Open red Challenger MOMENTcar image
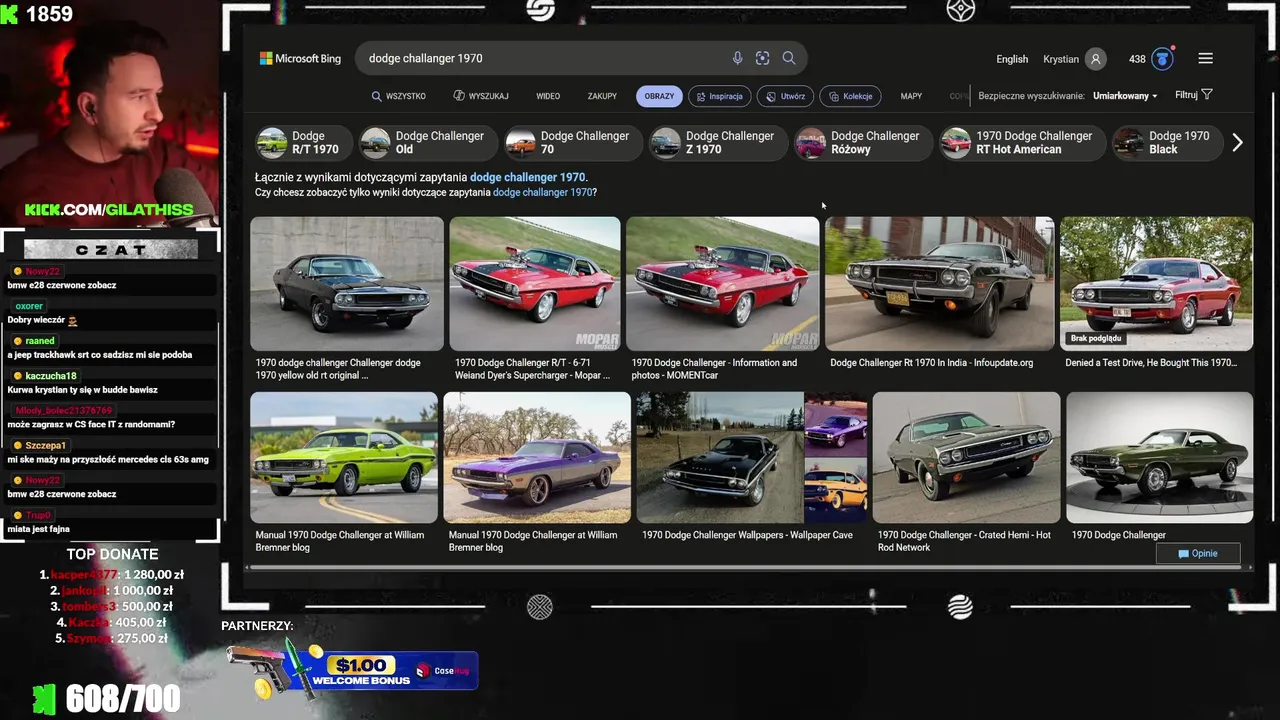The height and width of the screenshot is (720, 1280). point(722,284)
